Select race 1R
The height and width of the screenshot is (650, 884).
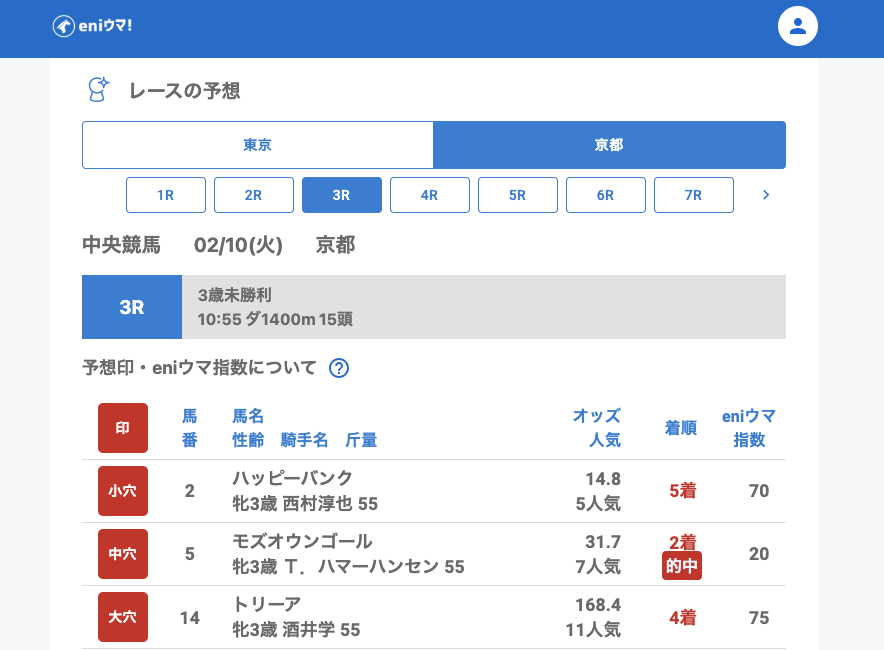[x=166, y=195]
